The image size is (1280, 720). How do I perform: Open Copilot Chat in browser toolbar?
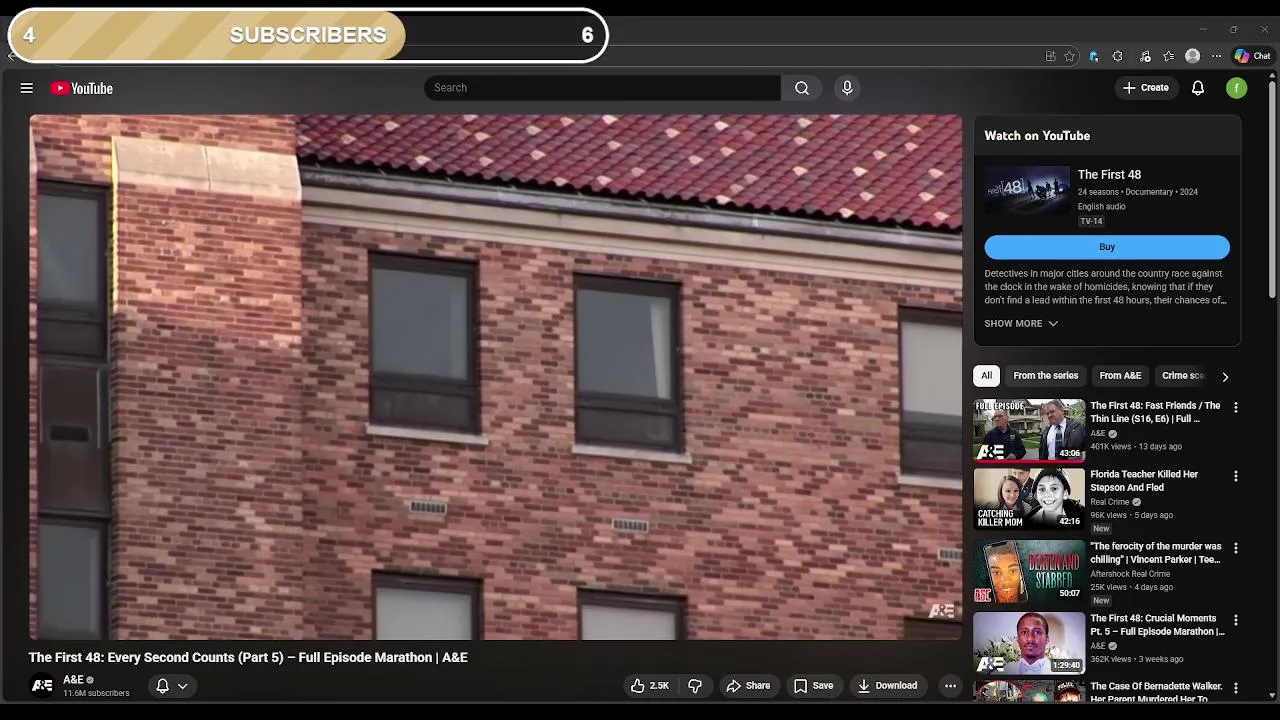click(1252, 56)
